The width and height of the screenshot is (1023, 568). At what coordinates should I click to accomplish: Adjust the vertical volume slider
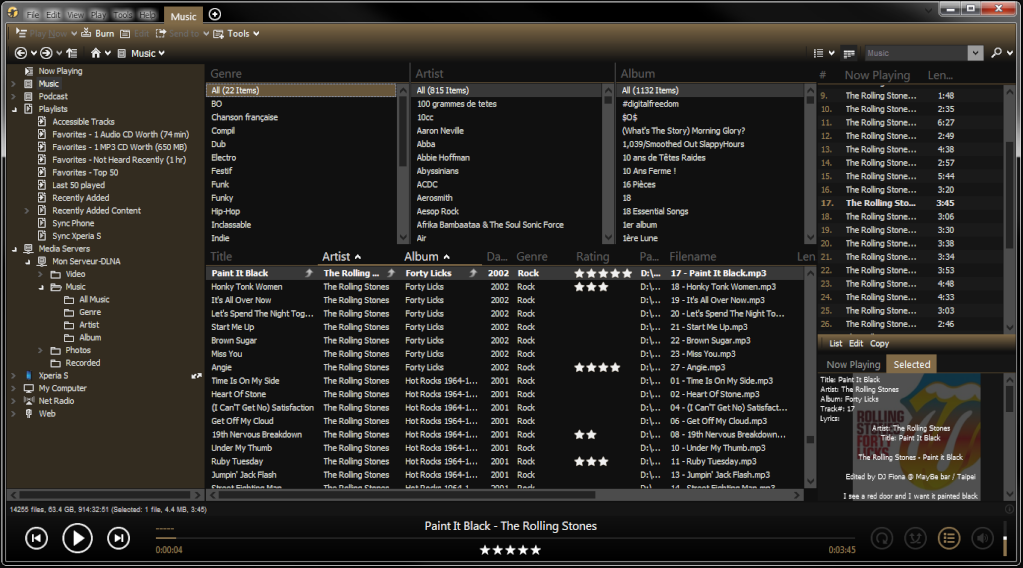click(x=1005, y=538)
